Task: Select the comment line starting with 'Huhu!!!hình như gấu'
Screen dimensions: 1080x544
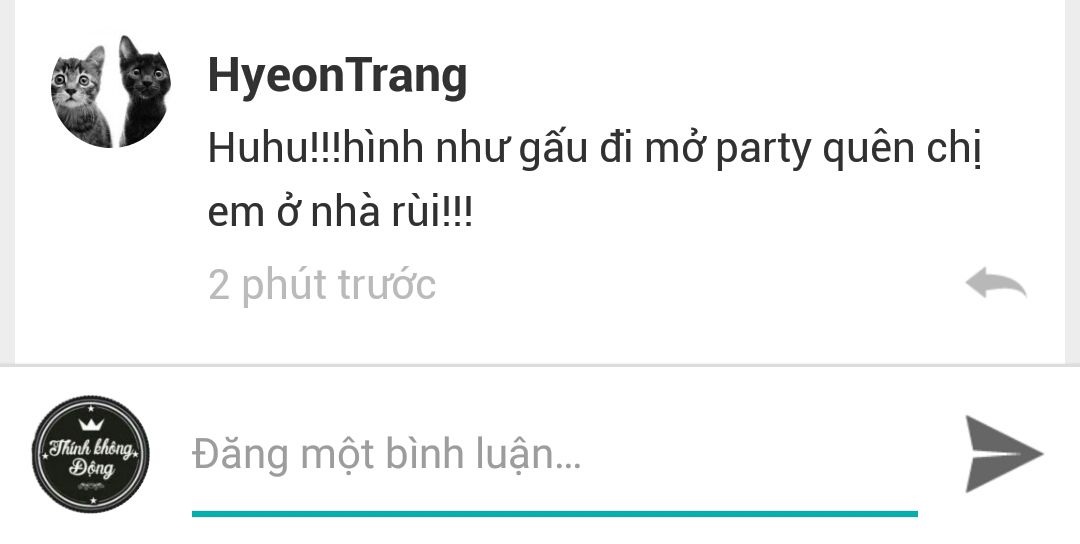Action: [594, 150]
